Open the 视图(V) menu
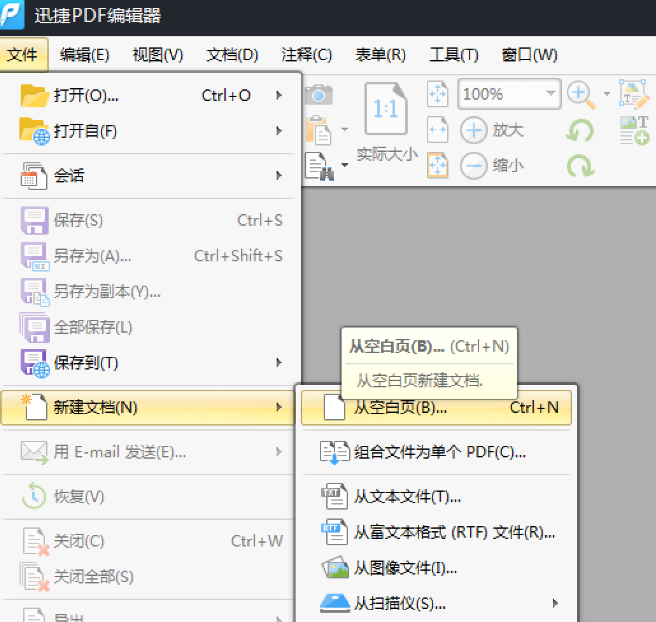The image size is (656, 622). tap(158, 55)
